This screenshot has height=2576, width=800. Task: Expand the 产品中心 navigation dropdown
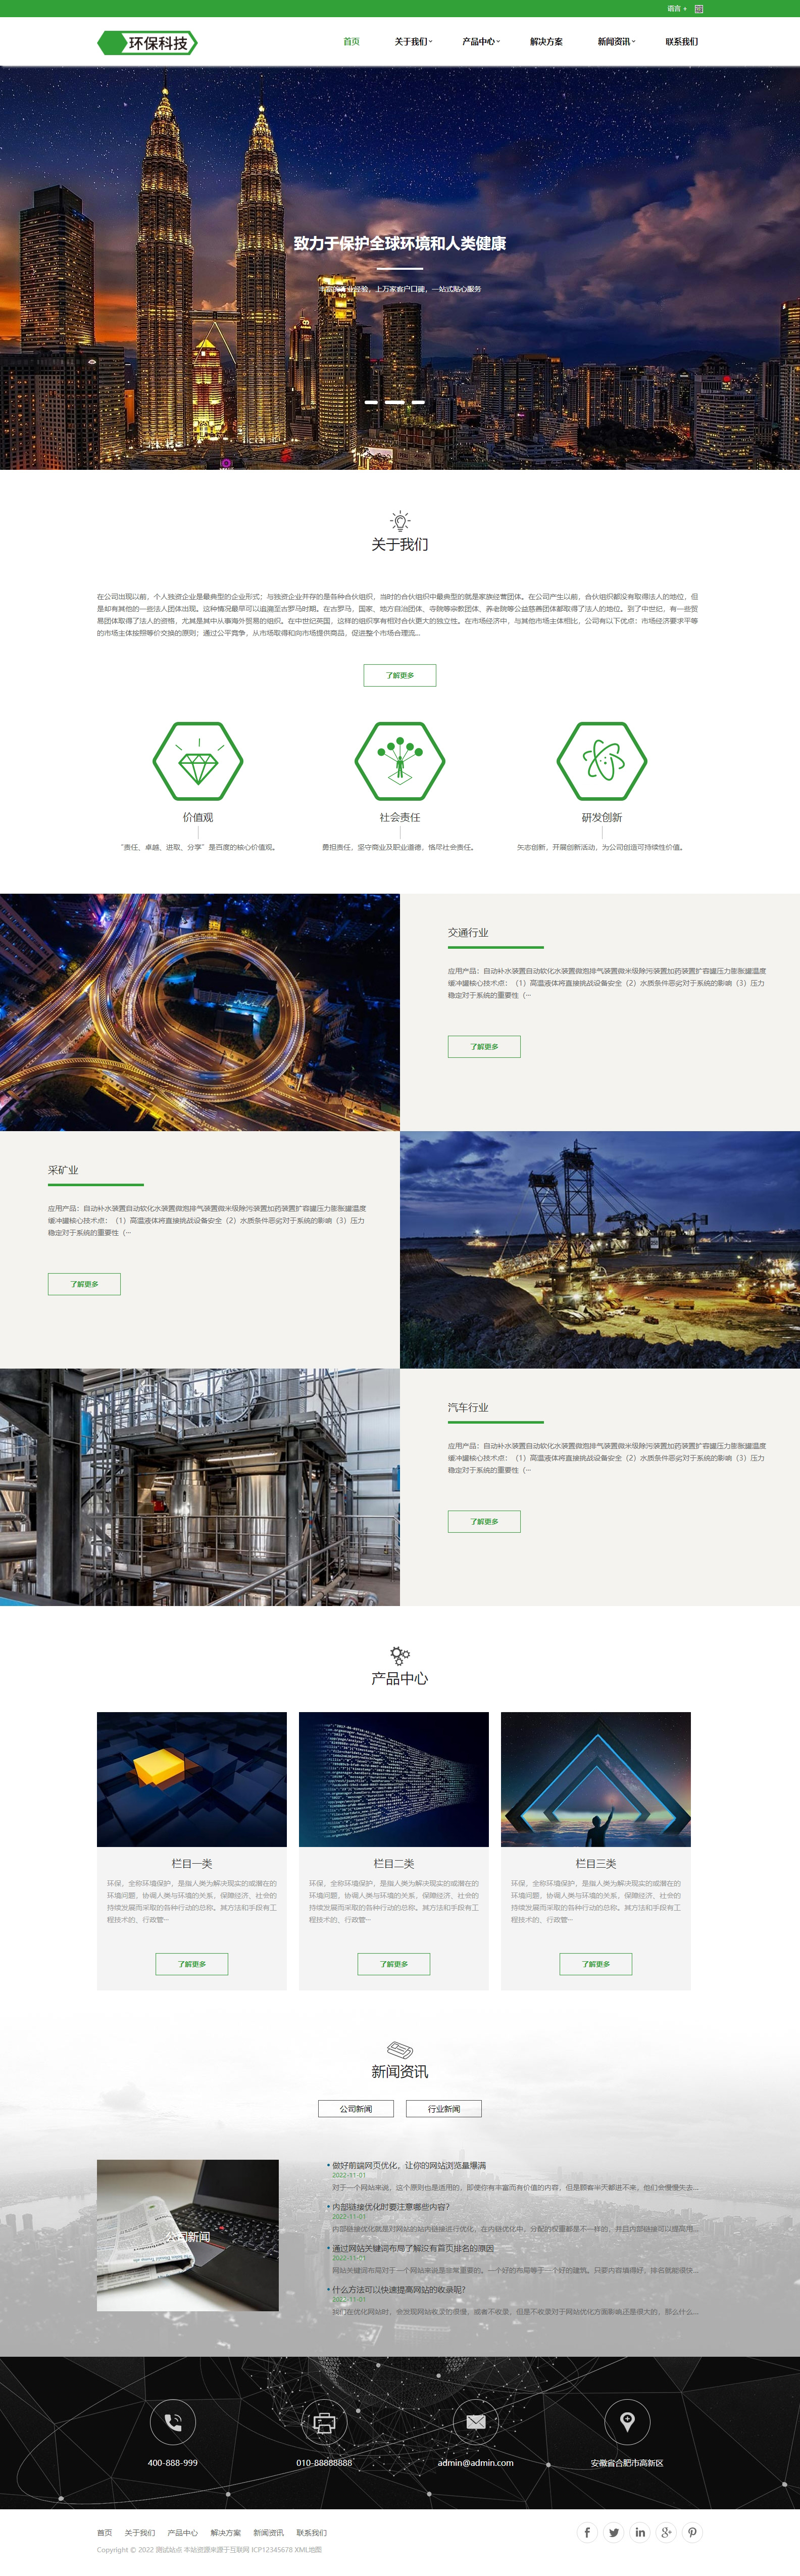click(x=481, y=42)
